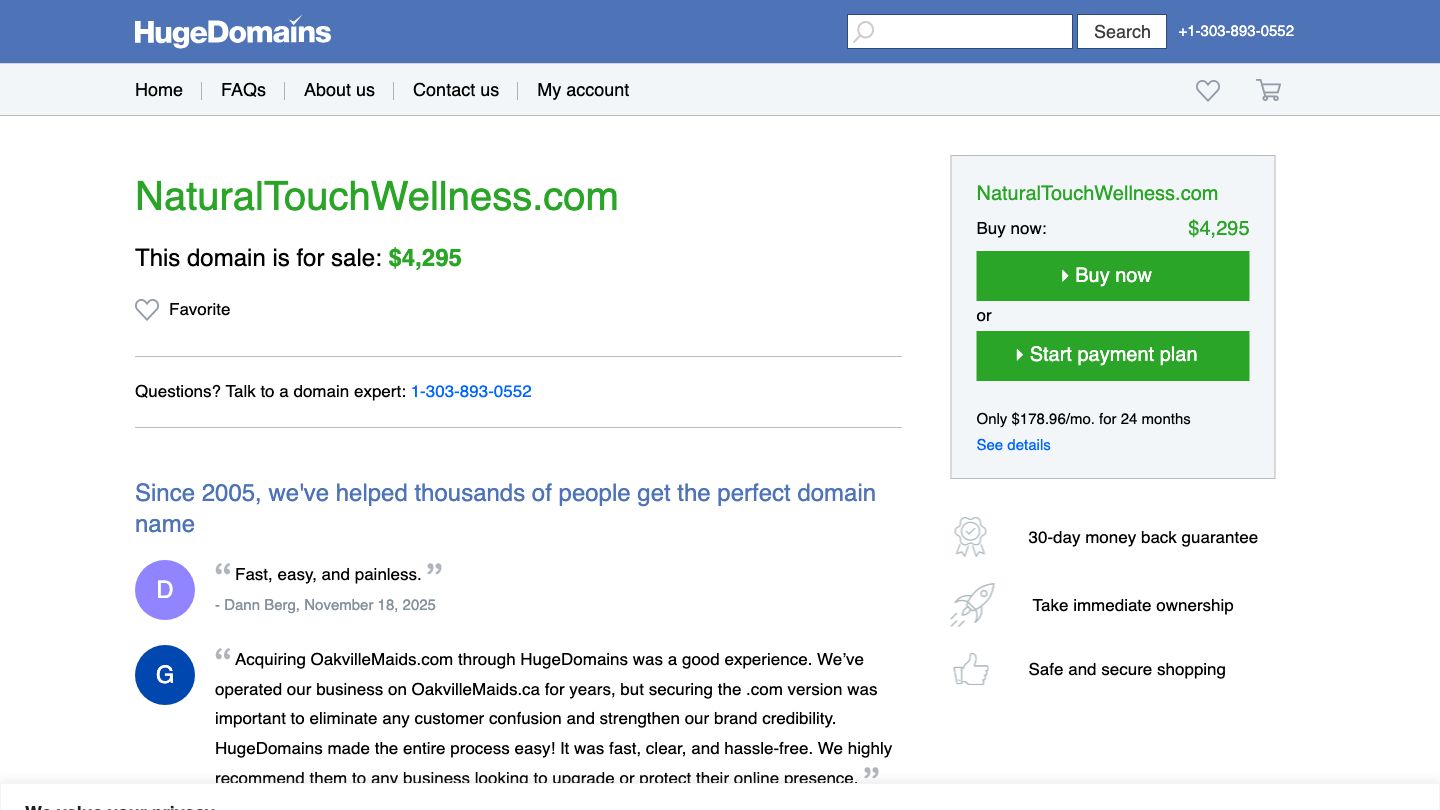Open the shopping cart icon
This screenshot has height=810, width=1440.
point(1268,90)
